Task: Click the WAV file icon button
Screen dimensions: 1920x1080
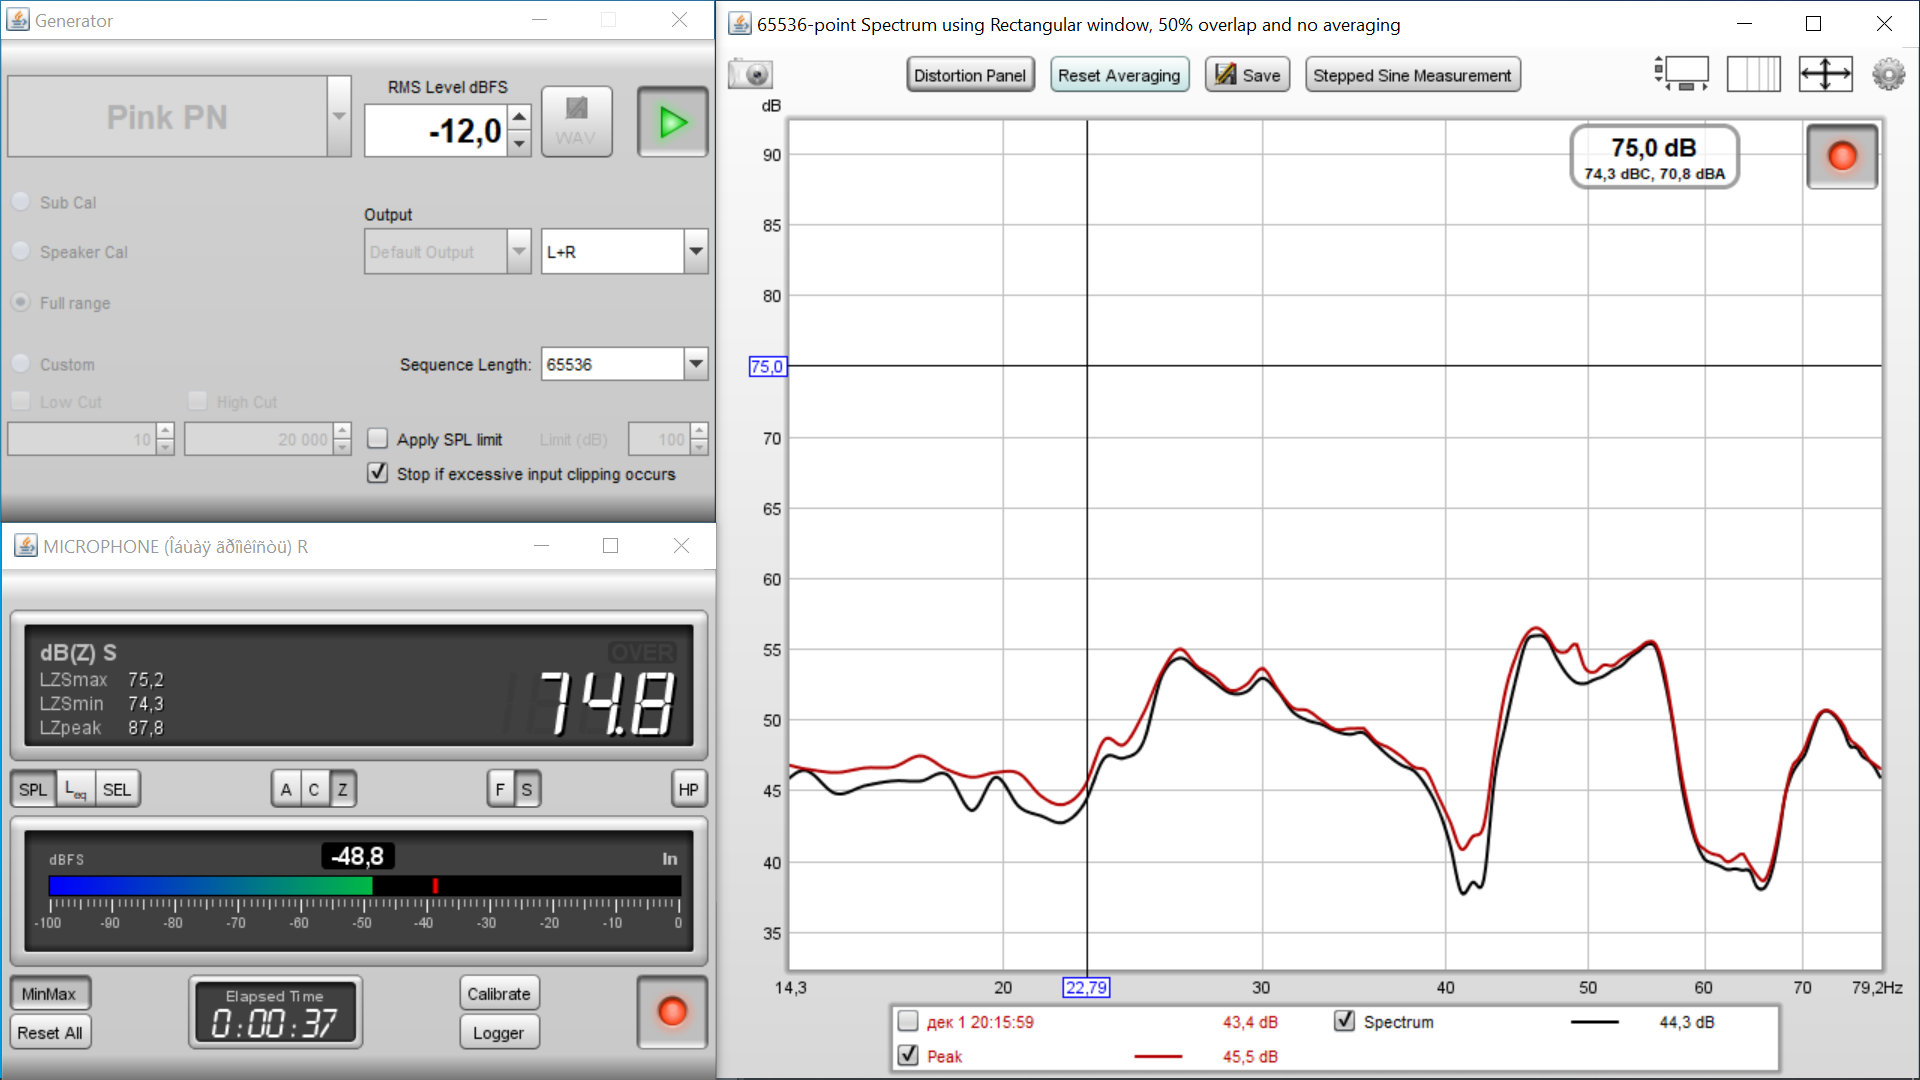Action: [x=576, y=122]
